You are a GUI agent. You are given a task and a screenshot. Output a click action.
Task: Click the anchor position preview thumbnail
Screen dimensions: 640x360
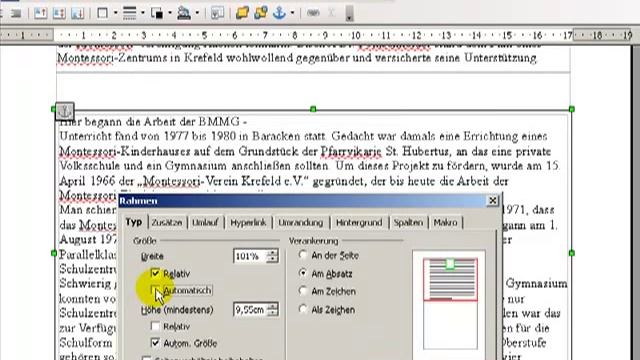point(450,303)
